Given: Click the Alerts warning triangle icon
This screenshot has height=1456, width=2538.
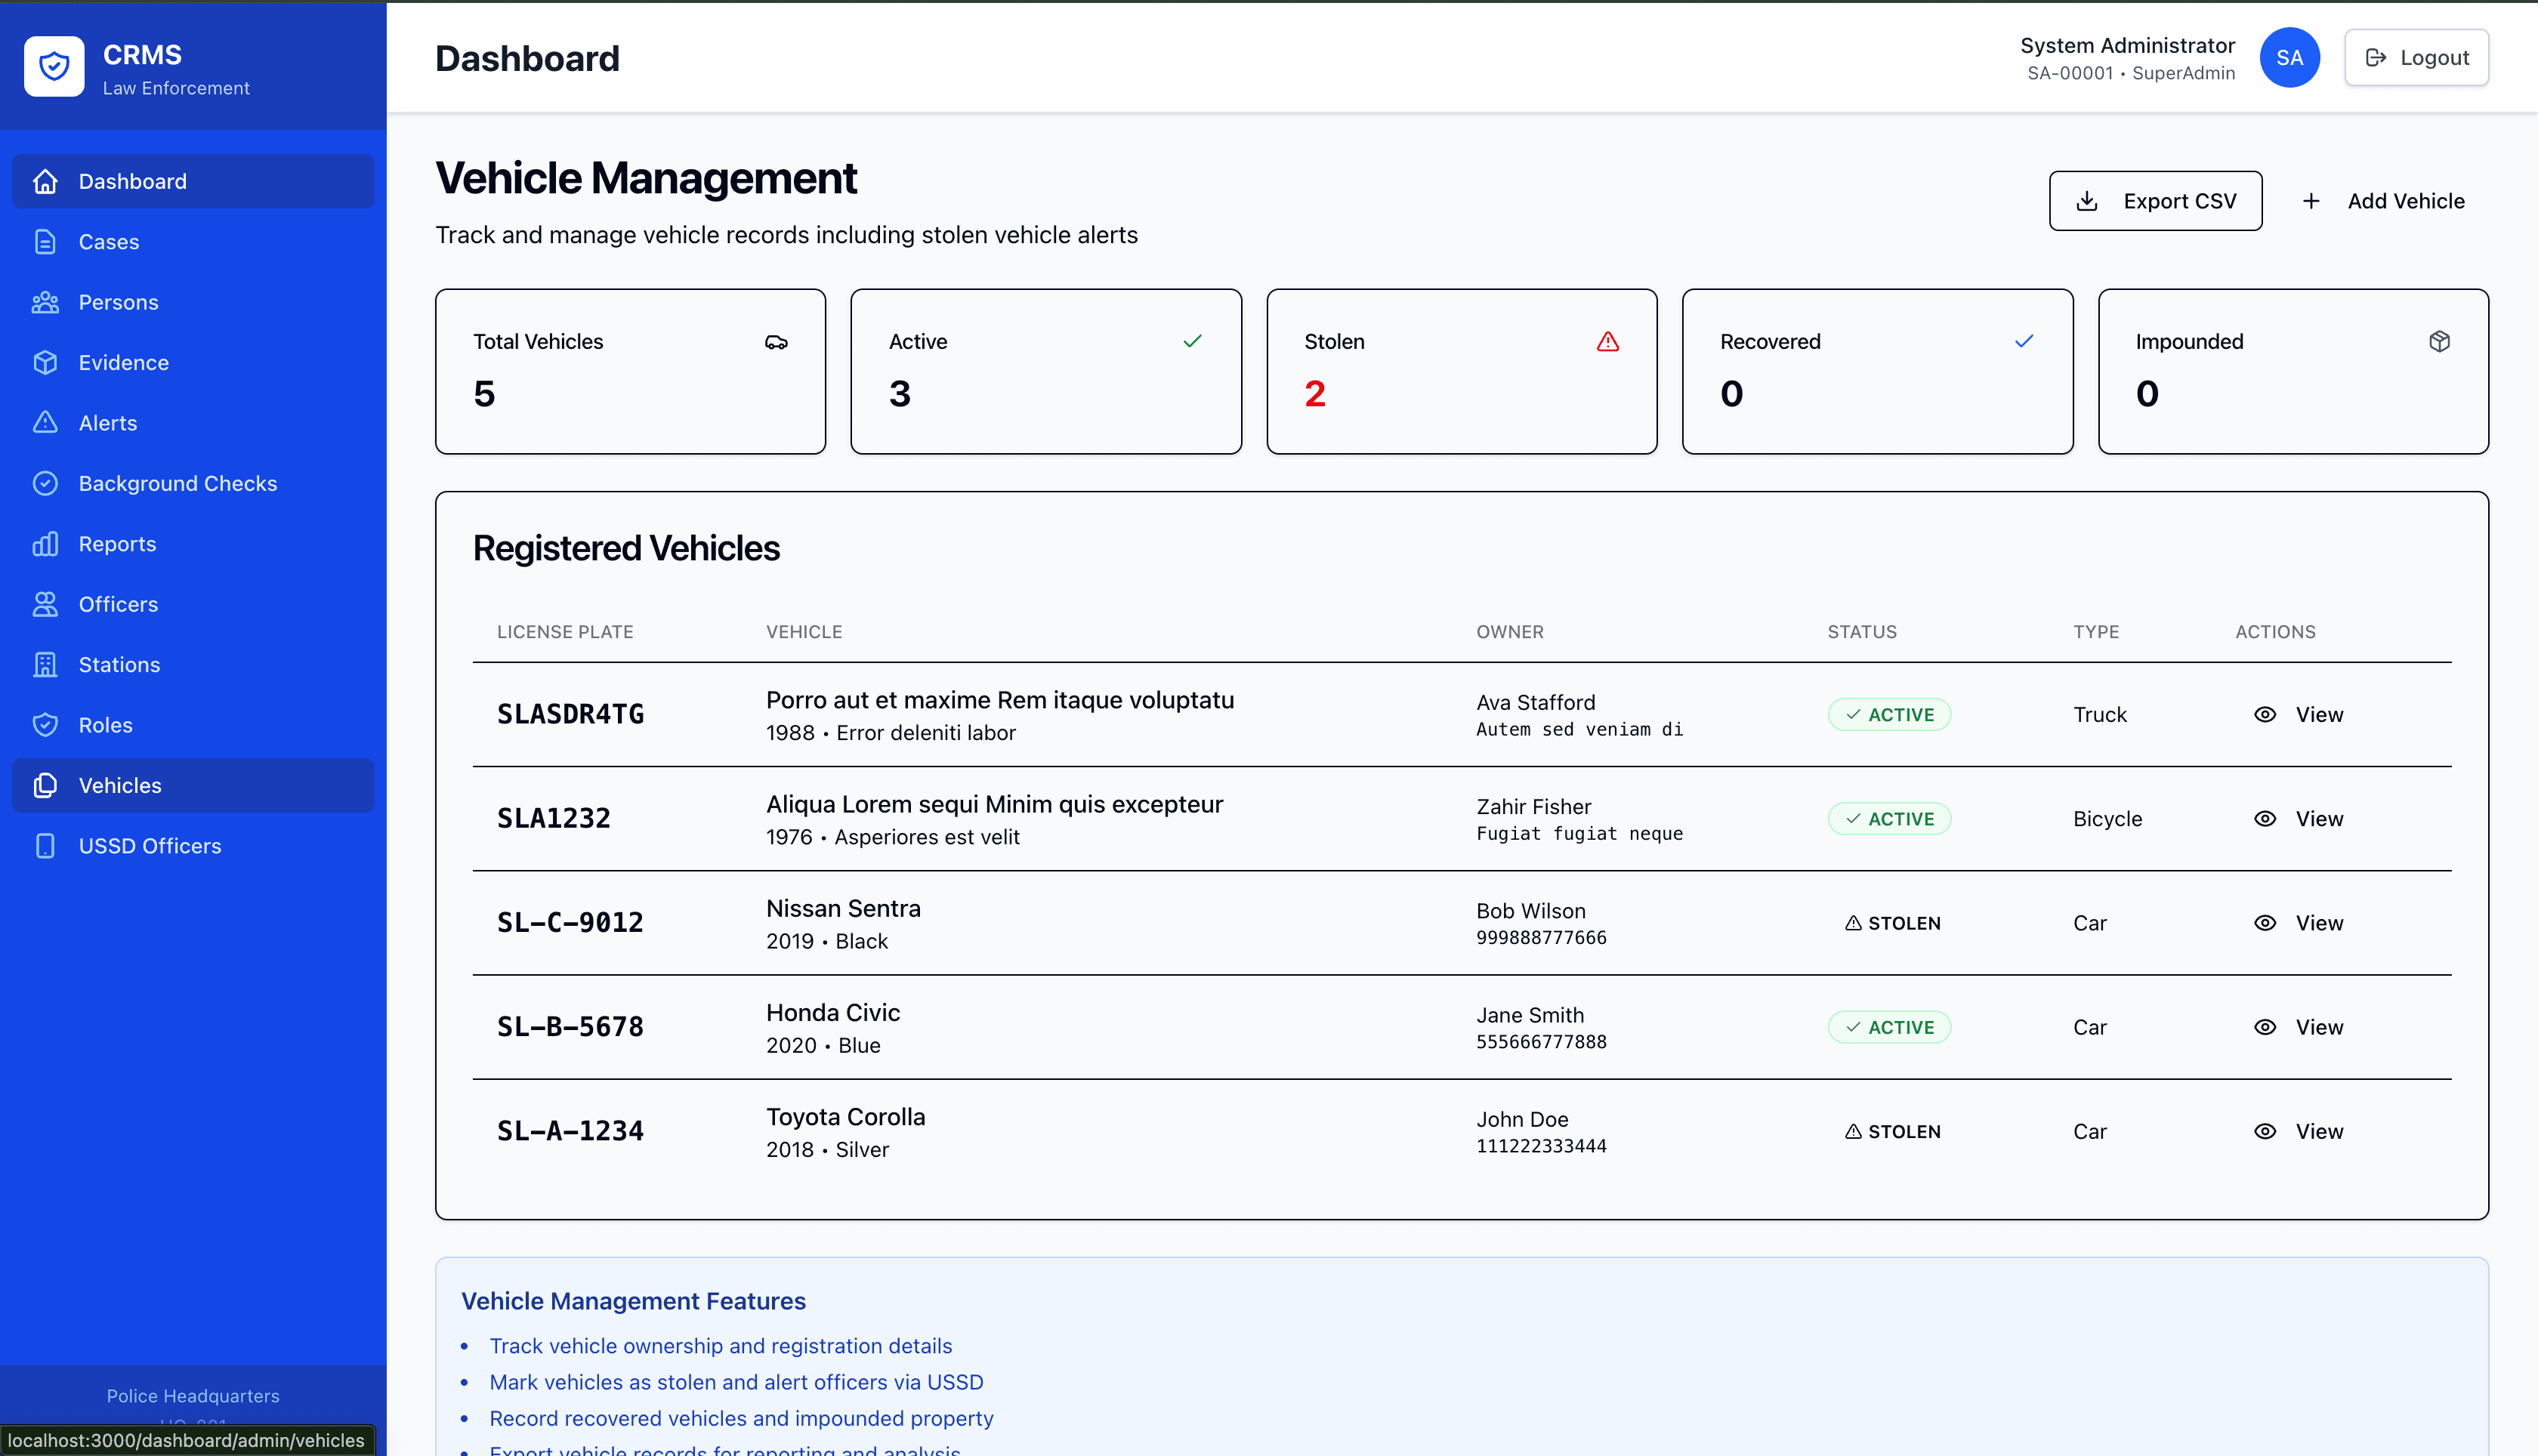Looking at the screenshot, I should pyautogui.click(x=45, y=423).
